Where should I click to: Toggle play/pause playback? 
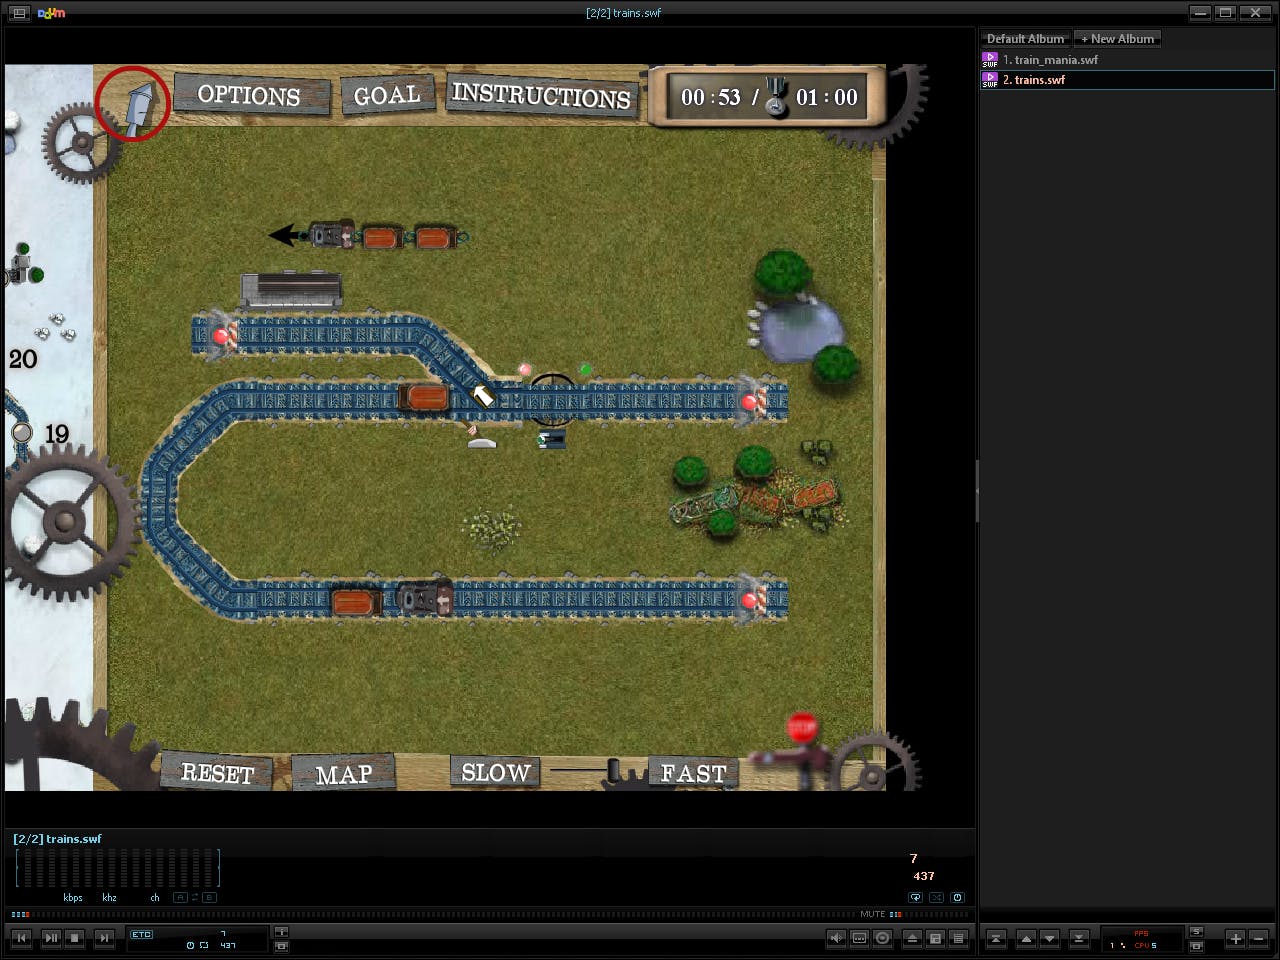[x=51, y=938]
